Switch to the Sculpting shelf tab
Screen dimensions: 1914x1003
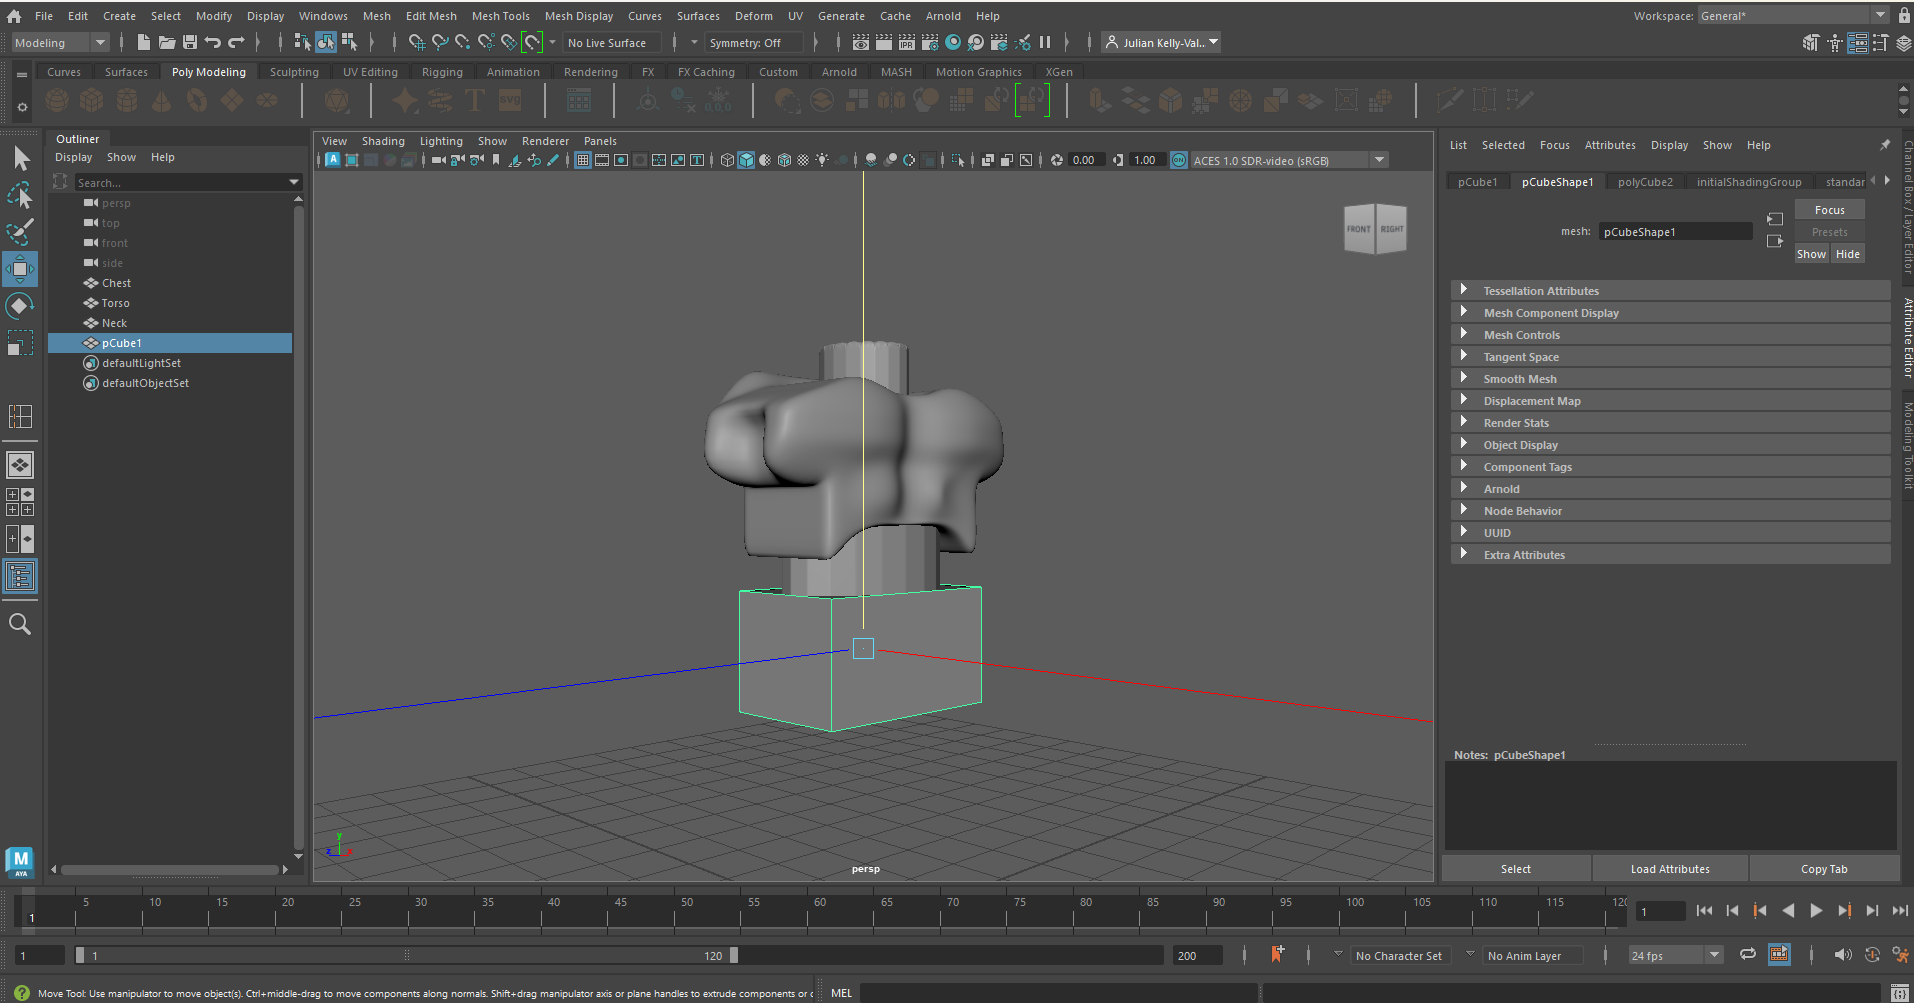[x=294, y=72]
